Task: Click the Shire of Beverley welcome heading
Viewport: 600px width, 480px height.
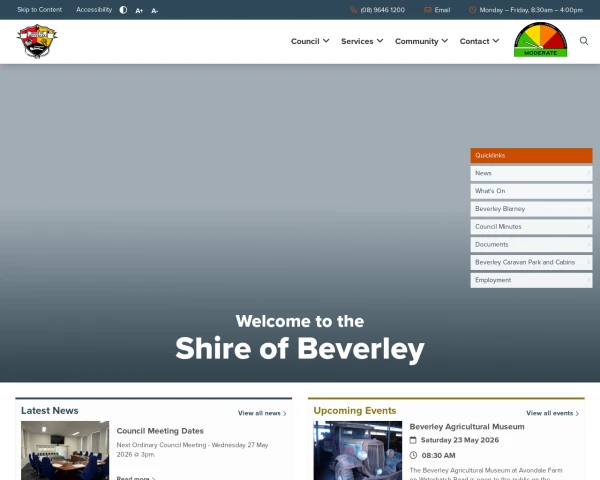Action: click(300, 349)
